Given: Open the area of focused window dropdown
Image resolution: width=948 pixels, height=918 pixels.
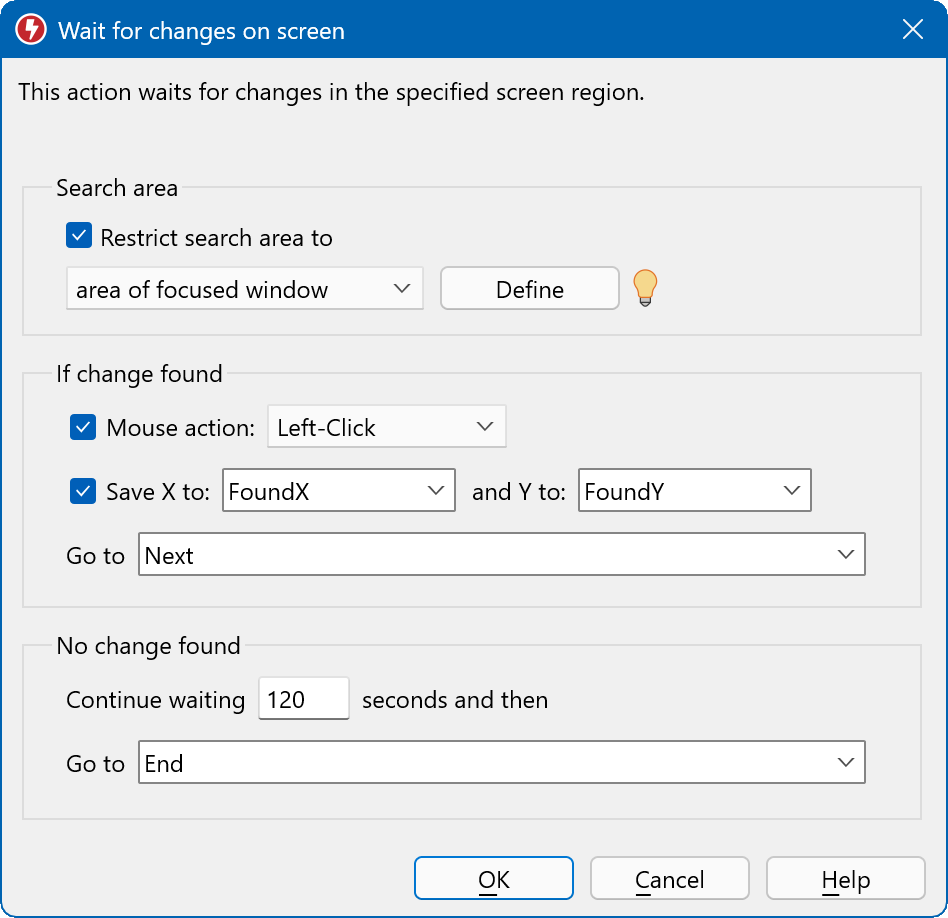Looking at the screenshot, I should pos(245,289).
